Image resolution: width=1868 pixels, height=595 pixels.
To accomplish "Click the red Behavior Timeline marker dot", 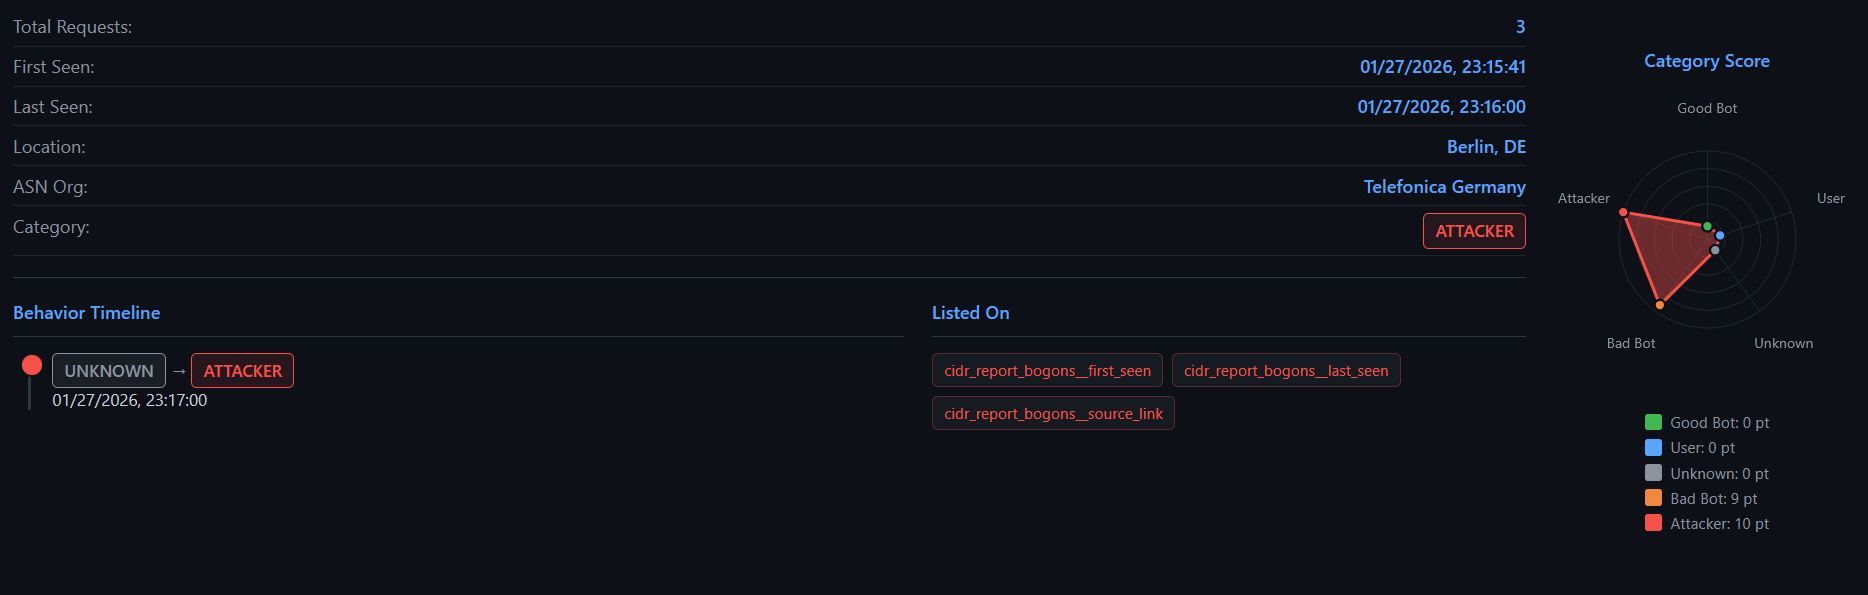I will [x=32, y=365].
